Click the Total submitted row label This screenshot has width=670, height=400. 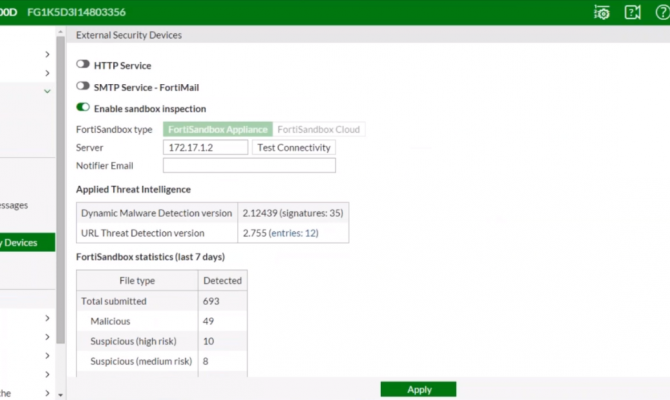click(114, 301)
